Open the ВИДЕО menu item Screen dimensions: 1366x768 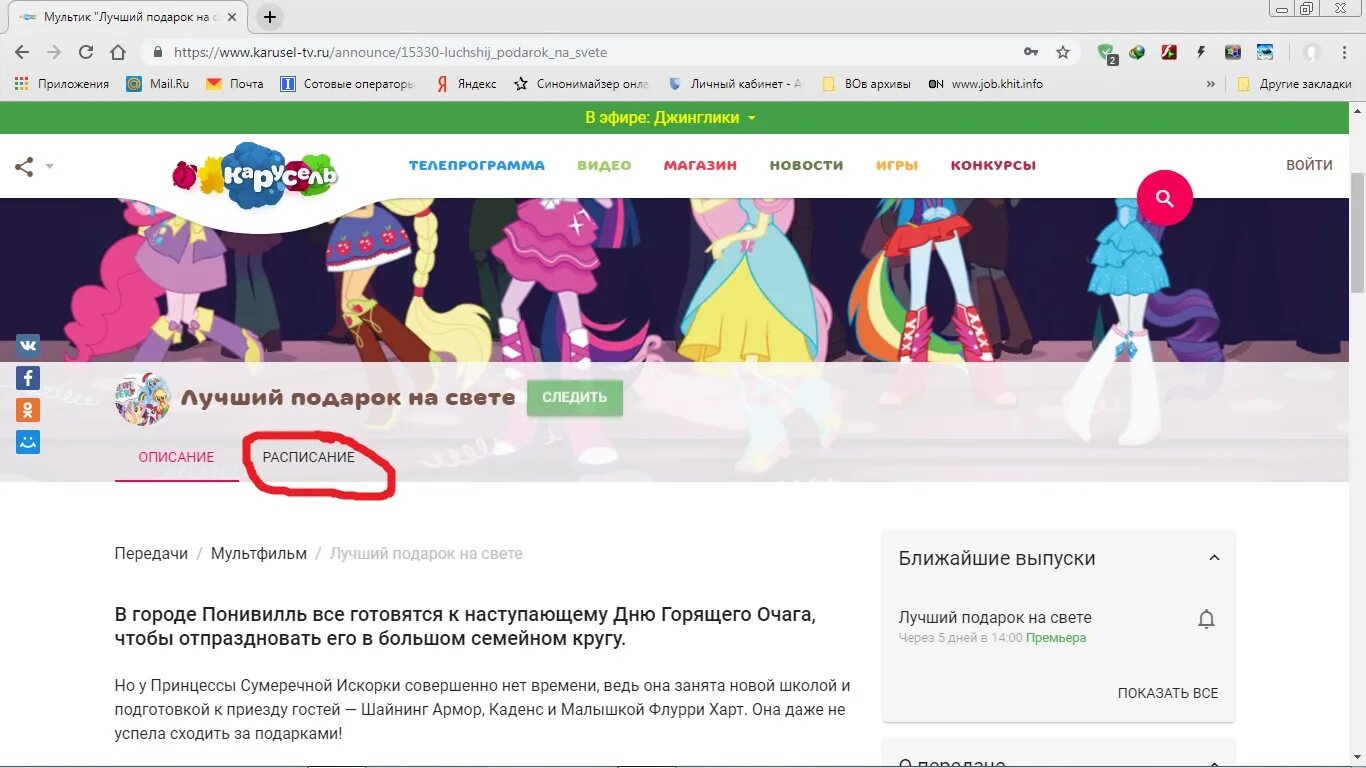coord(604,165)
